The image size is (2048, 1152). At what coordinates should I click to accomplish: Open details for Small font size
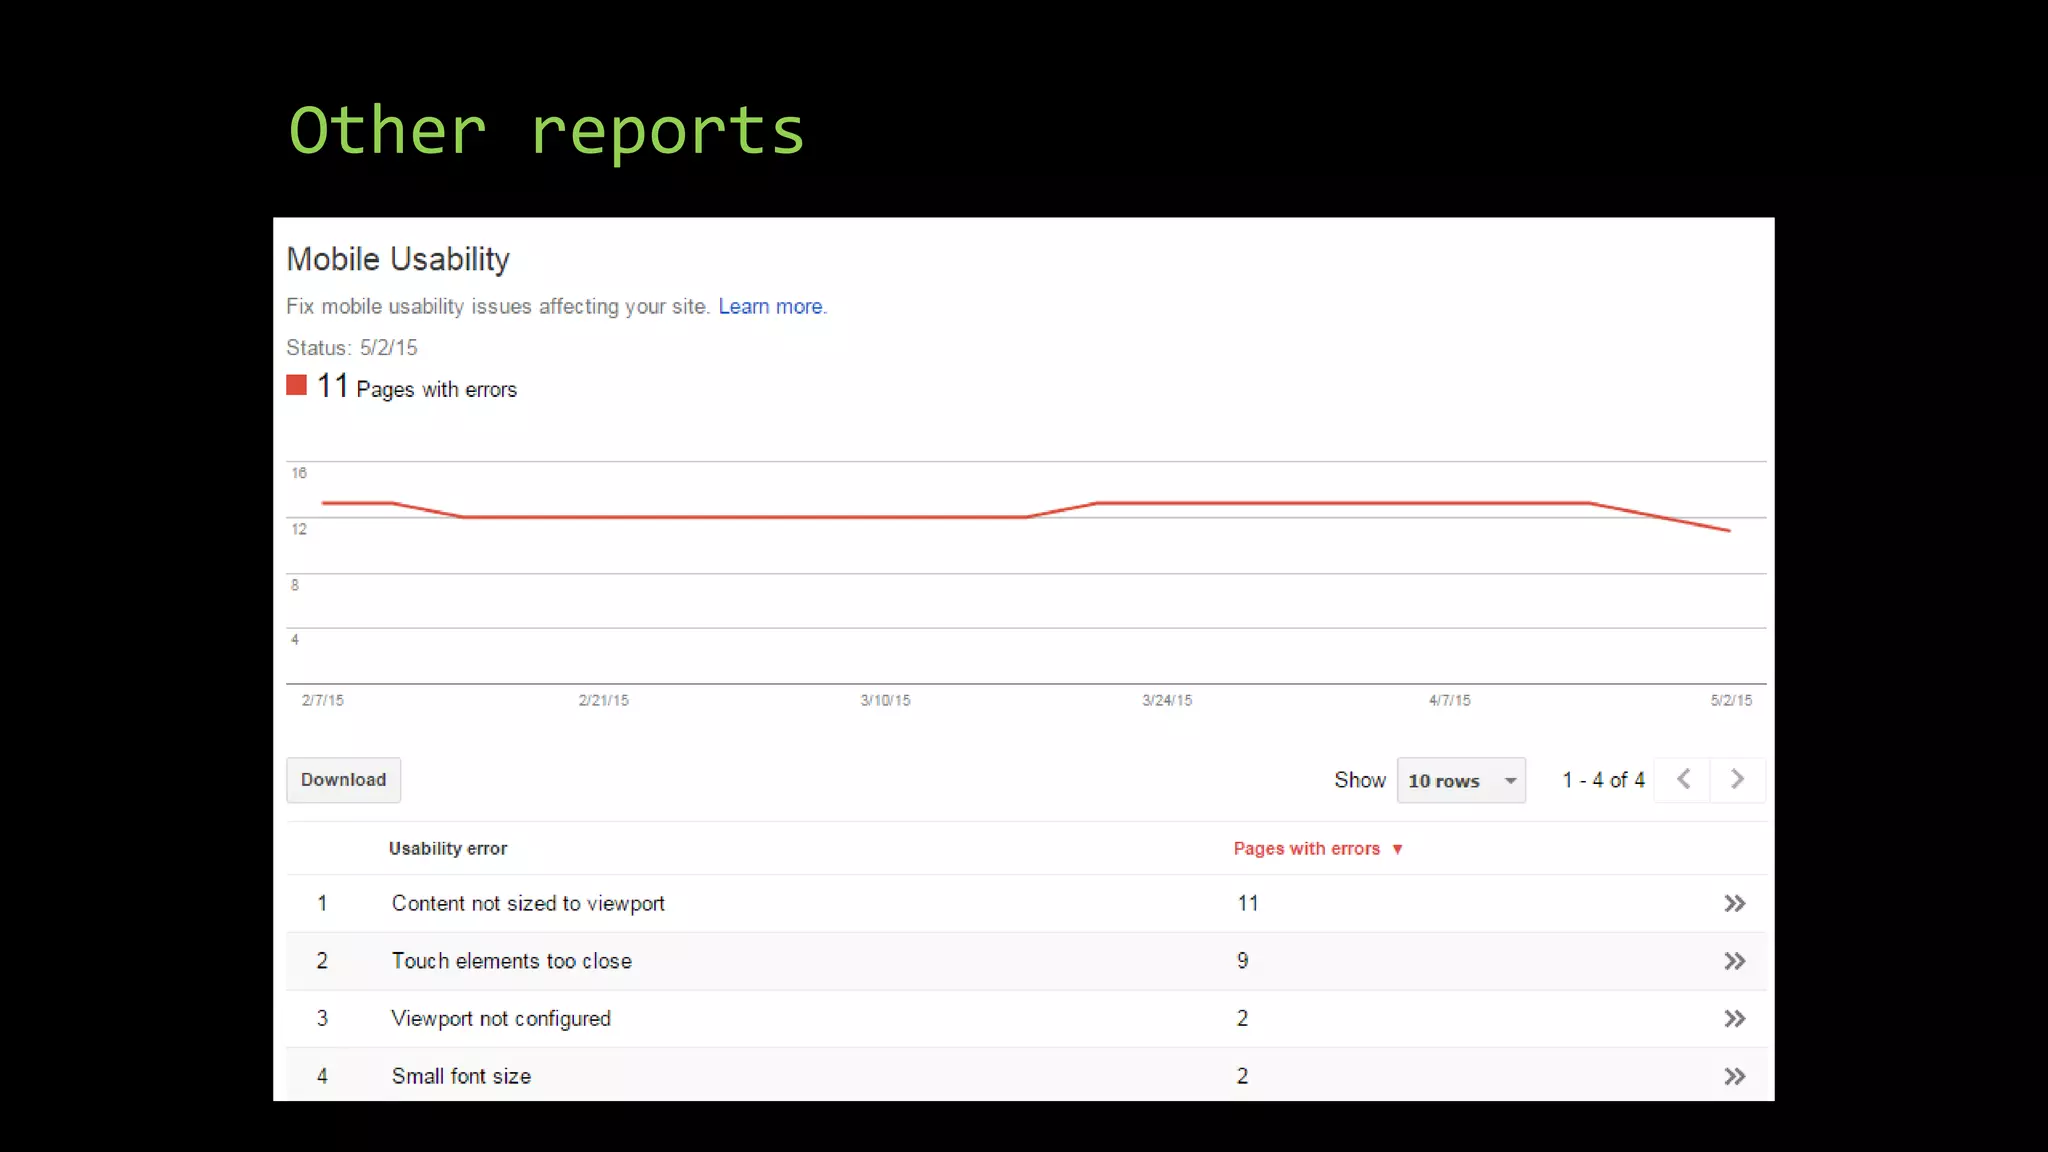click(1734, 1077)
